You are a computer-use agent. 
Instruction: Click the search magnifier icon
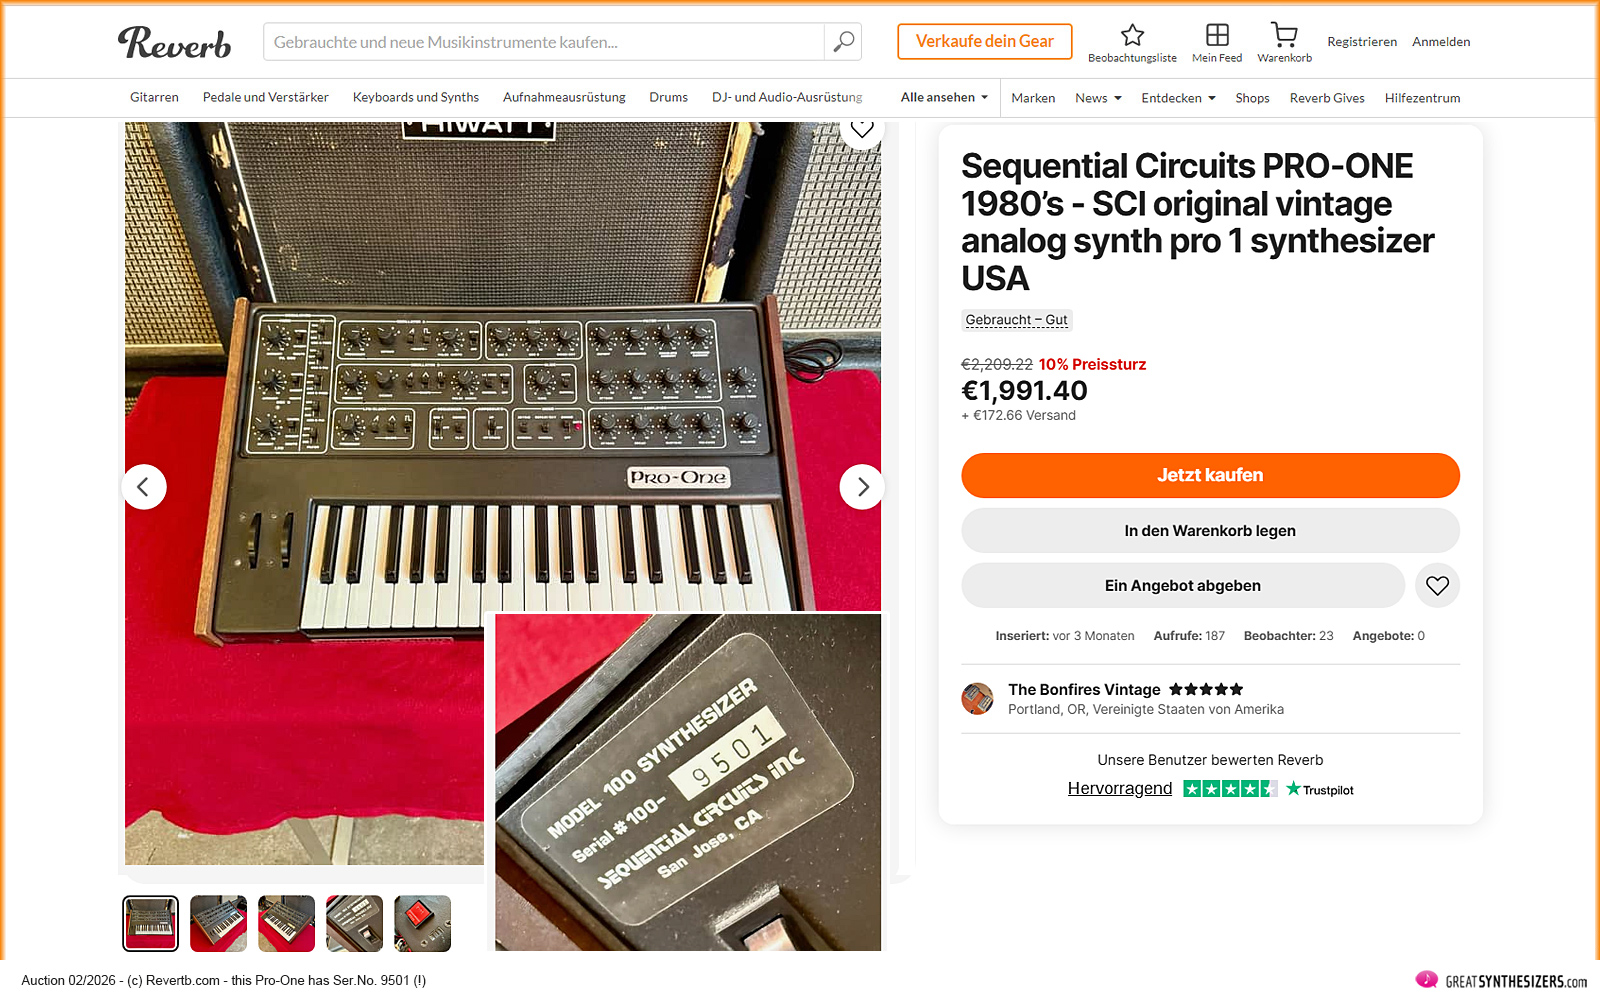843,42
